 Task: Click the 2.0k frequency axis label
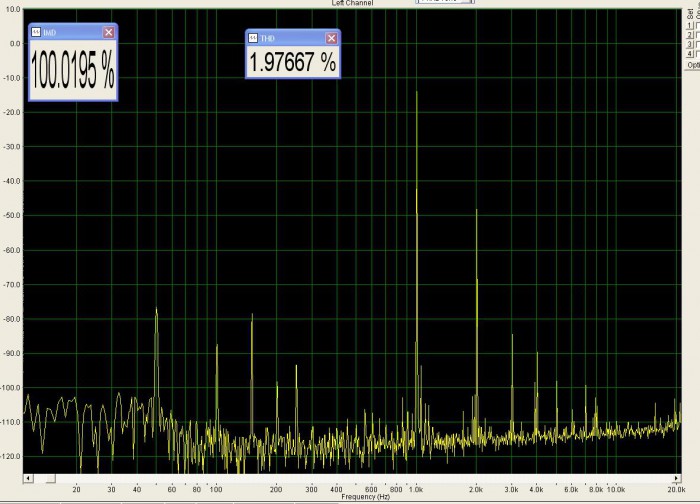[476, 490]
